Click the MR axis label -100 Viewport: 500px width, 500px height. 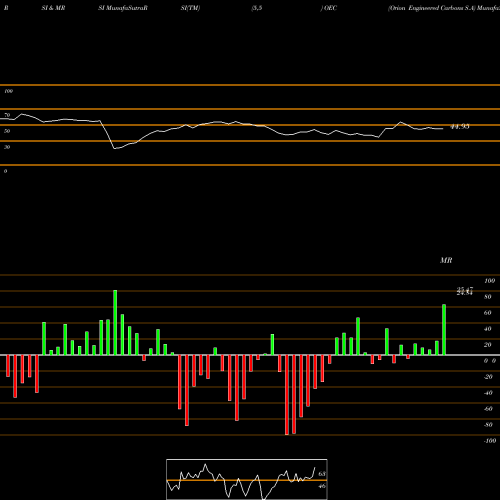point(490,441)
